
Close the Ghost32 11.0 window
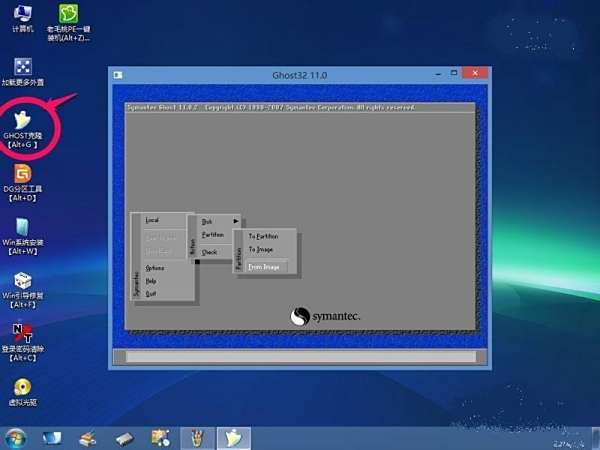point(475,73)
